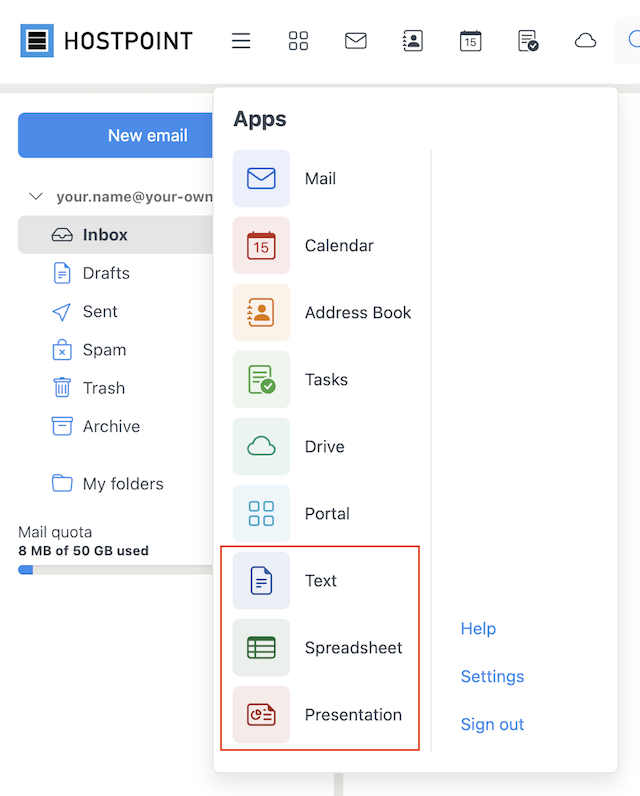Open Mail envelope icon in top bar
The width and height of the screenshot is (640, 796).
pos(356,41)
